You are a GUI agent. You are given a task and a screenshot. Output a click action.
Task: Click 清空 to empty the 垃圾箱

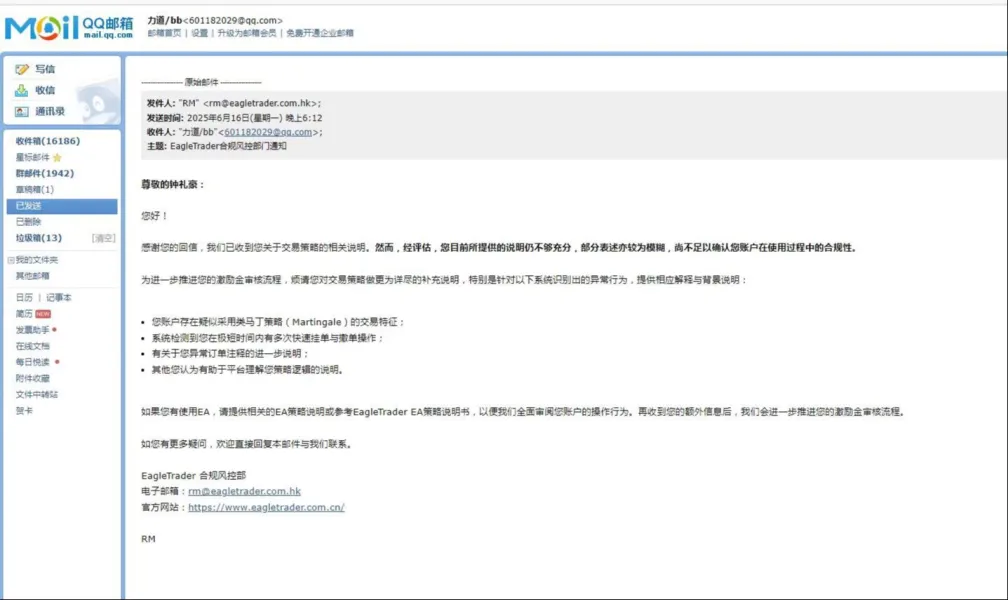[106, 235]
